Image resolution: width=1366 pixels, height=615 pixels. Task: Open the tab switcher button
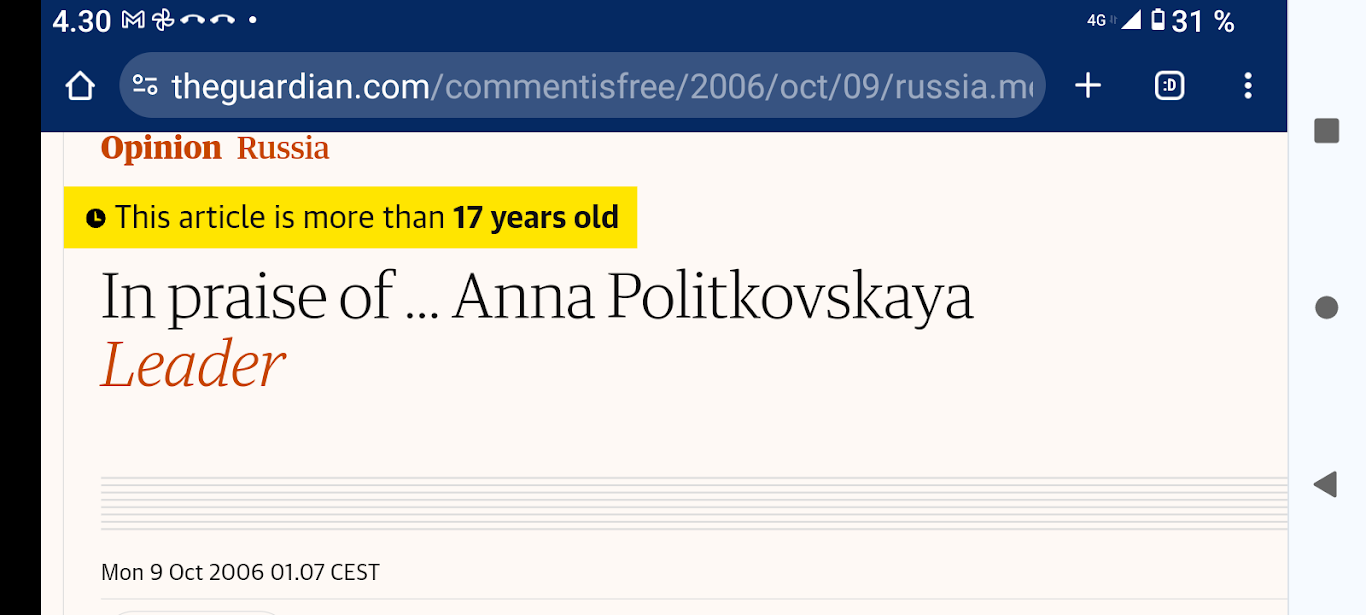pyautogui.click(x=1169, y=86)
